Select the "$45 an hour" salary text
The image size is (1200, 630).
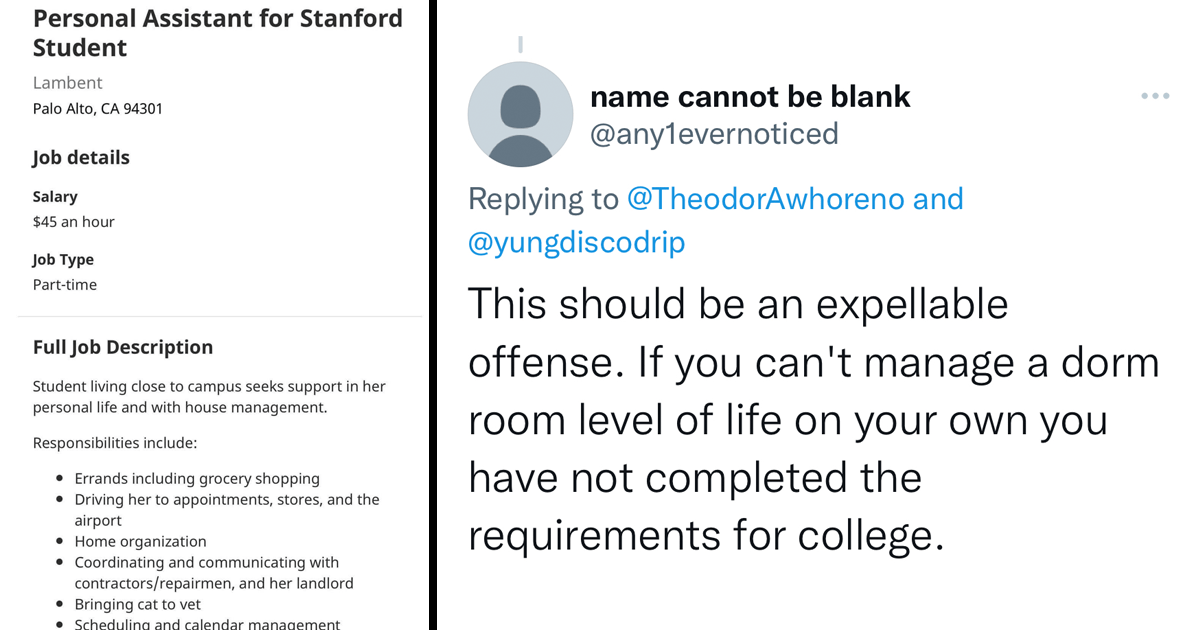(74, 222)
